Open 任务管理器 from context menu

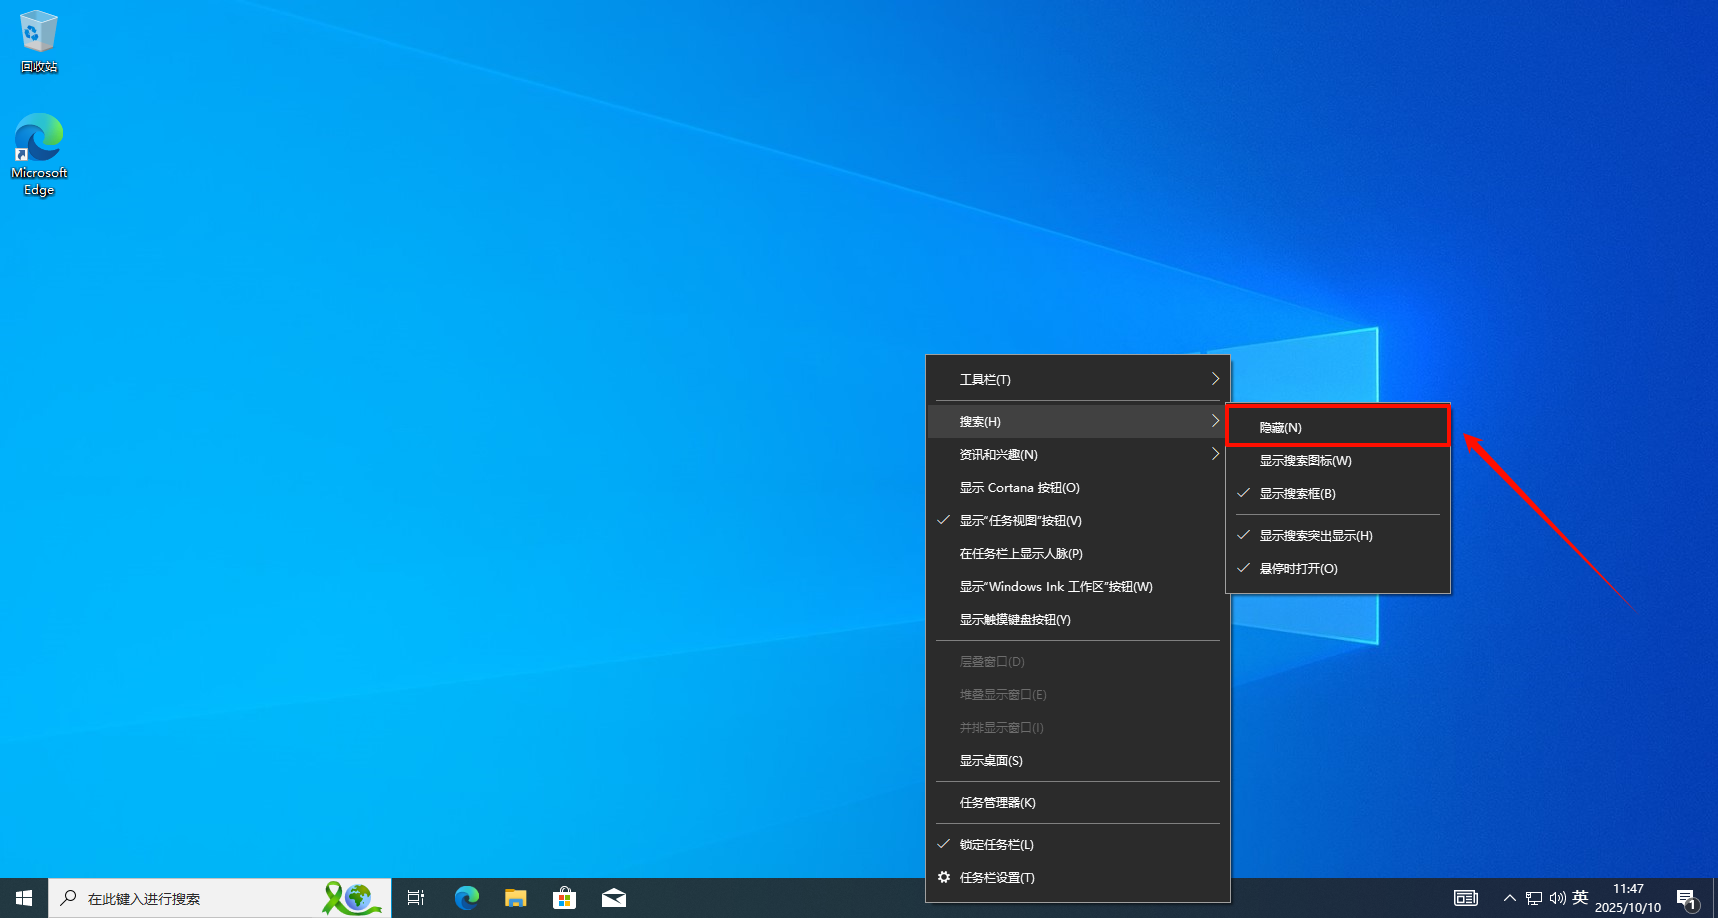tap(997, 803)
